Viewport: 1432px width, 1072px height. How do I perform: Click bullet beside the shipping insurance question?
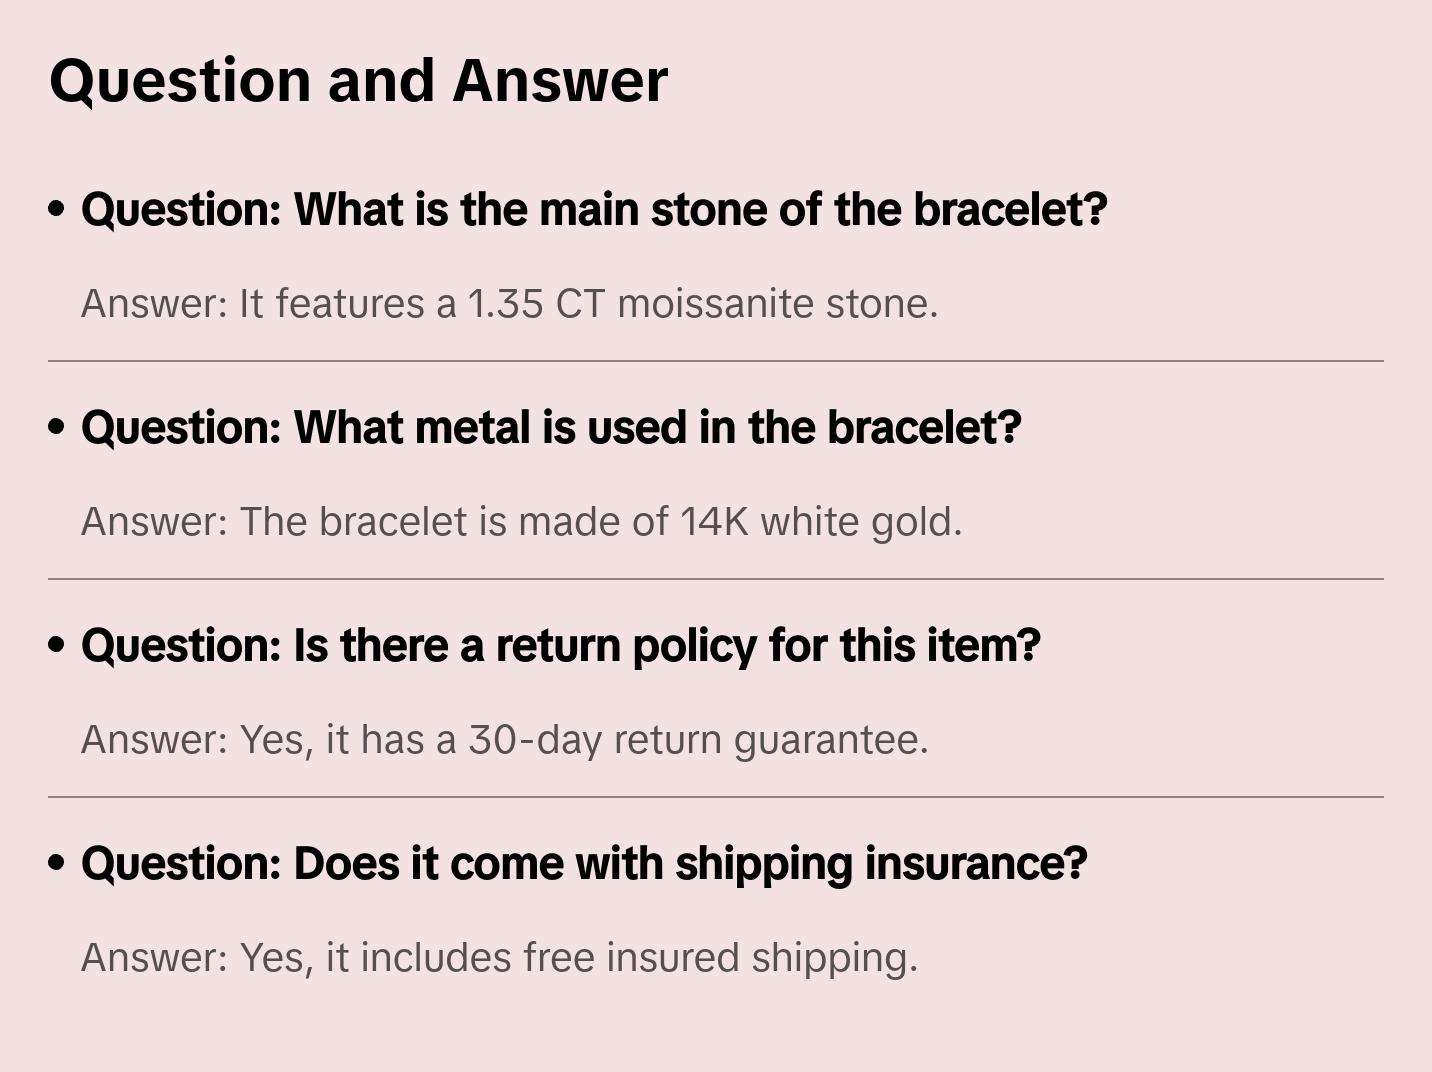pyautogui.click(x=57, y=863)
